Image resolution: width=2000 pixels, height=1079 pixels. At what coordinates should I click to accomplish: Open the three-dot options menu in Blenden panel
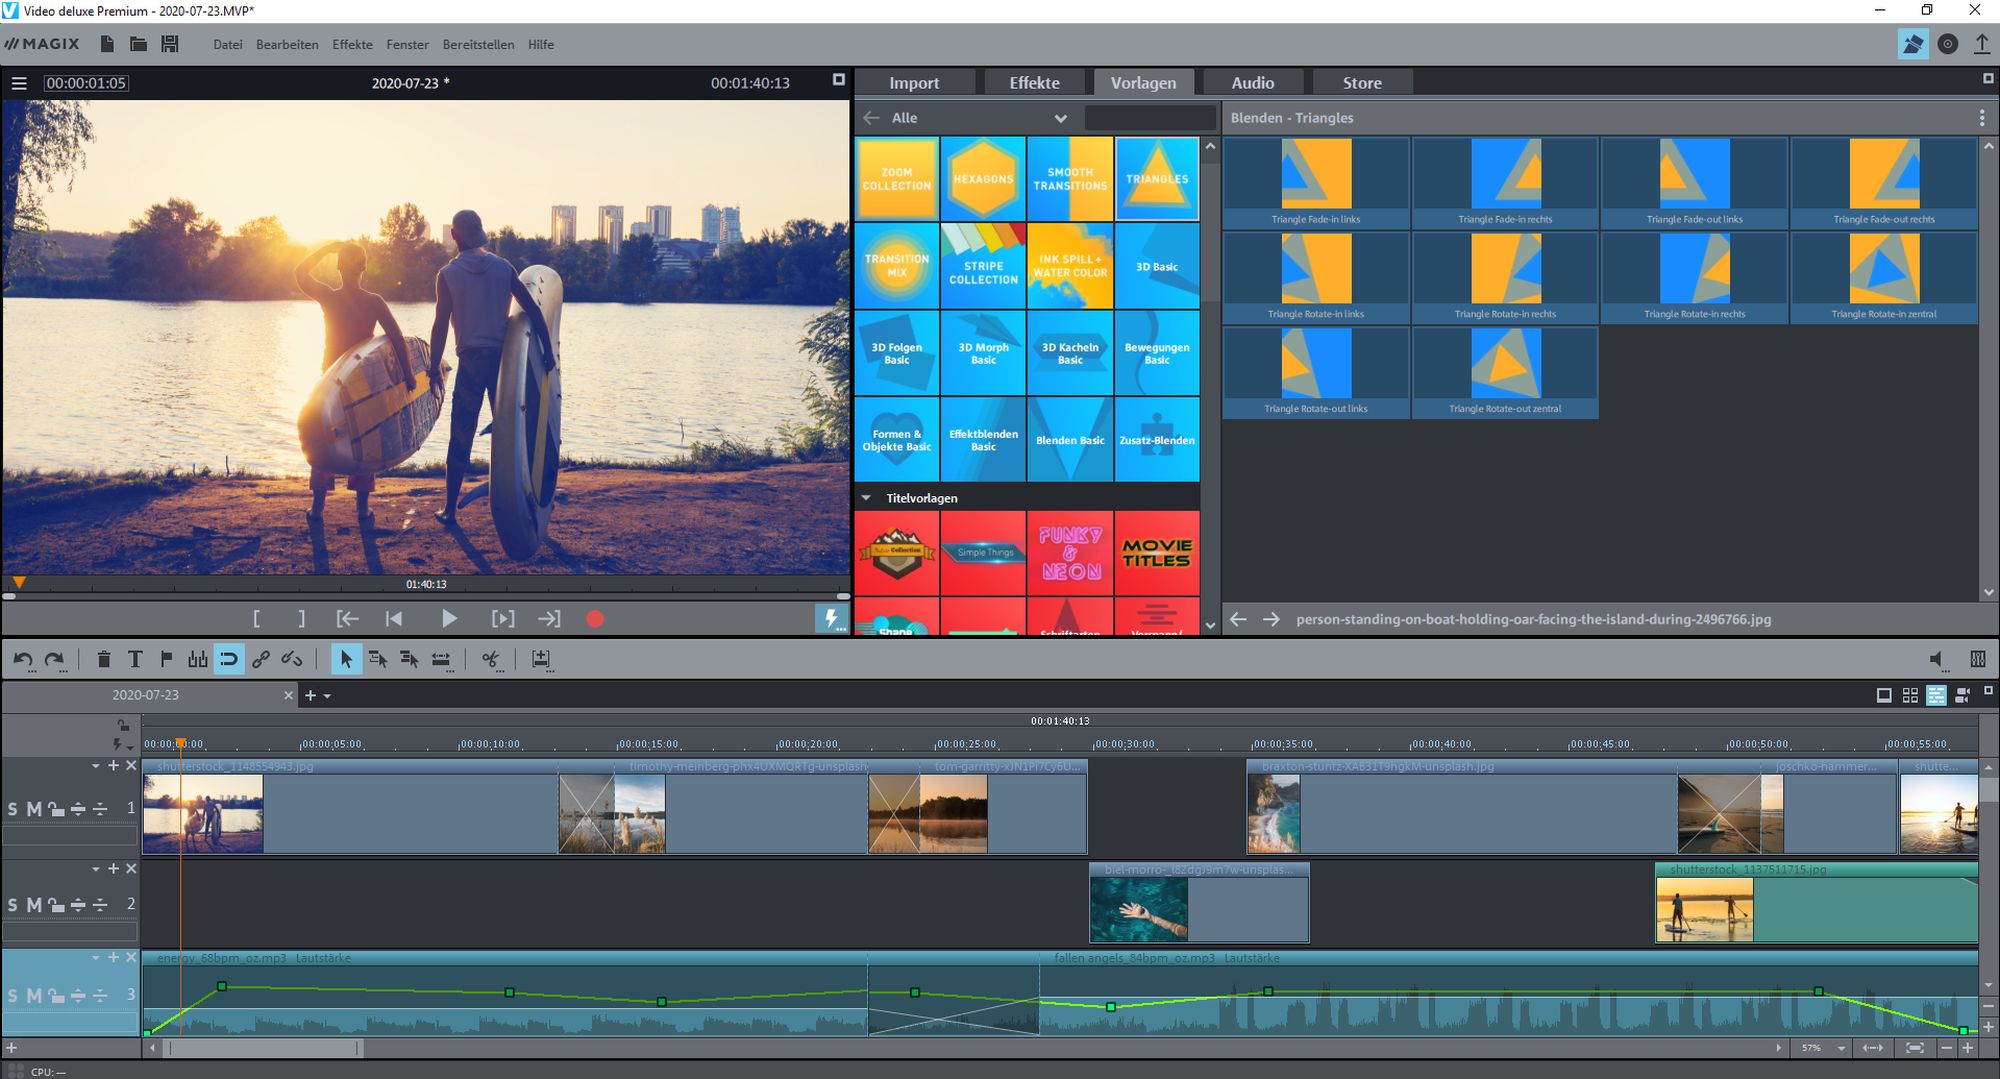(1982, 118)
